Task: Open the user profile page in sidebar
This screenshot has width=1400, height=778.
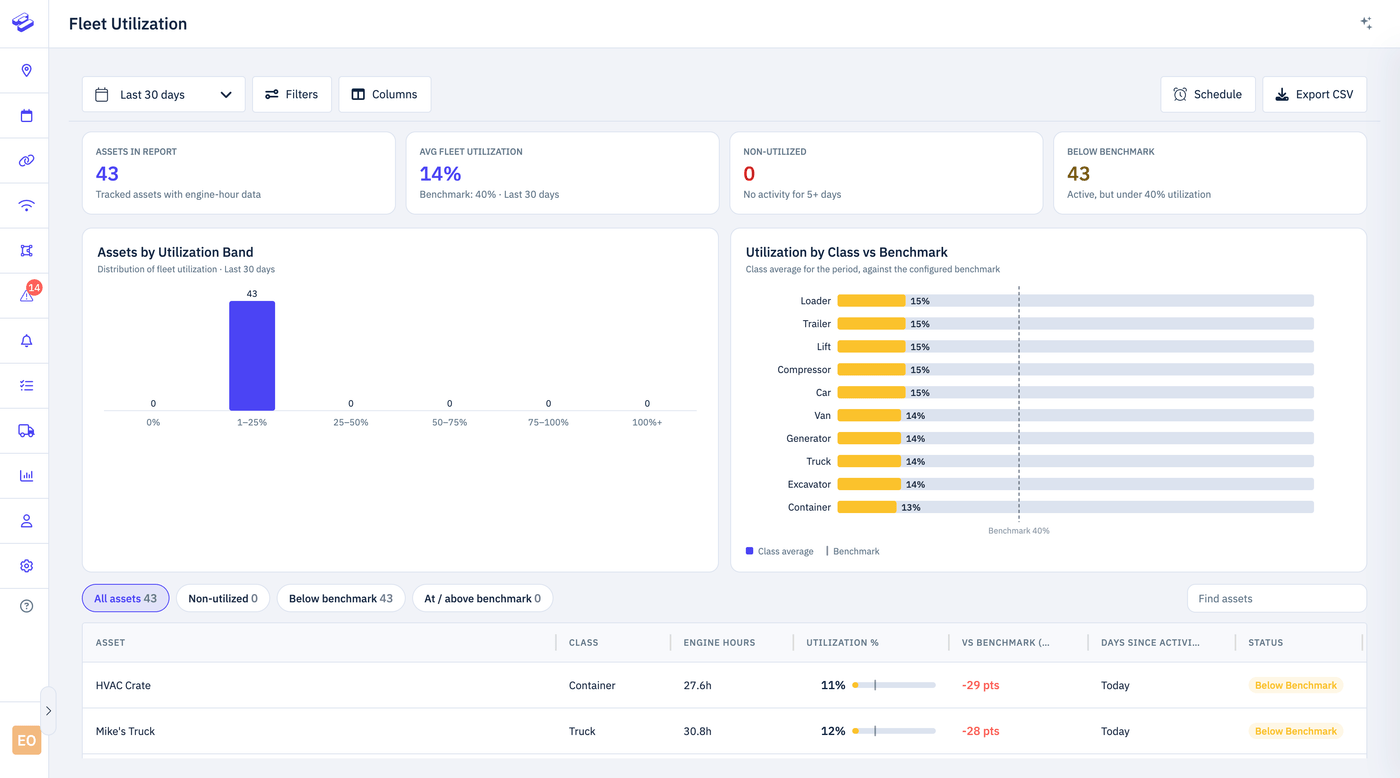Action: coord(27,521)
